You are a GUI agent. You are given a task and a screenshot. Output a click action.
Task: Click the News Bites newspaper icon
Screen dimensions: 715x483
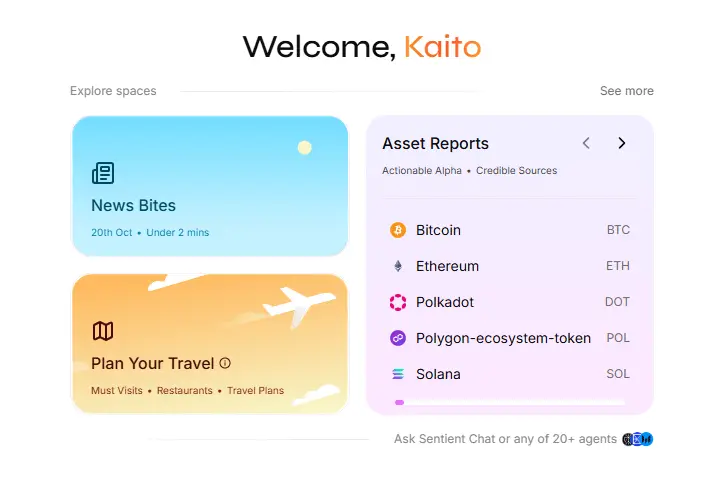pyautogui.click(x=103, y=174)
